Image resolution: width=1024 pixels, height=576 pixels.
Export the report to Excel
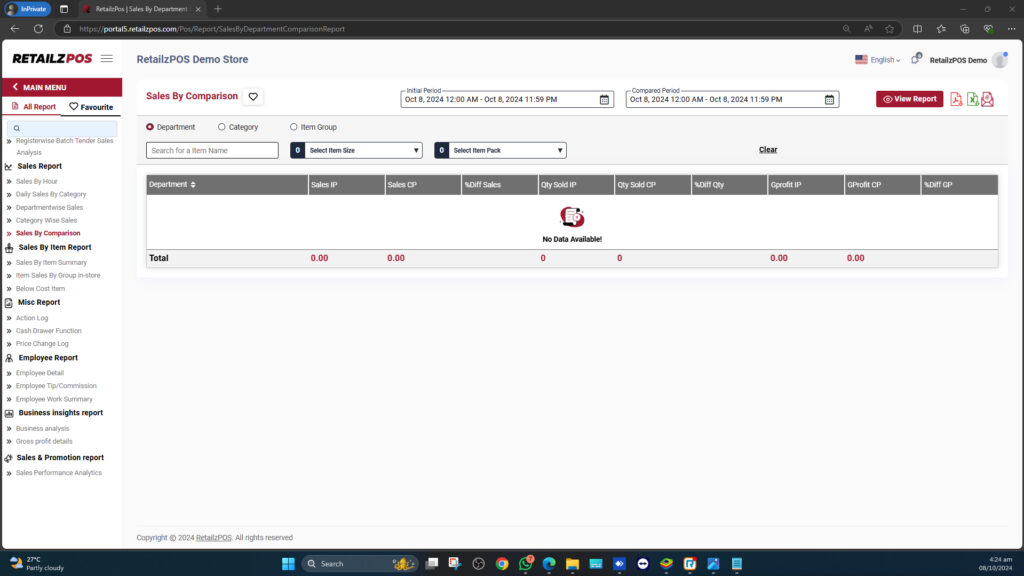(971, 99)
